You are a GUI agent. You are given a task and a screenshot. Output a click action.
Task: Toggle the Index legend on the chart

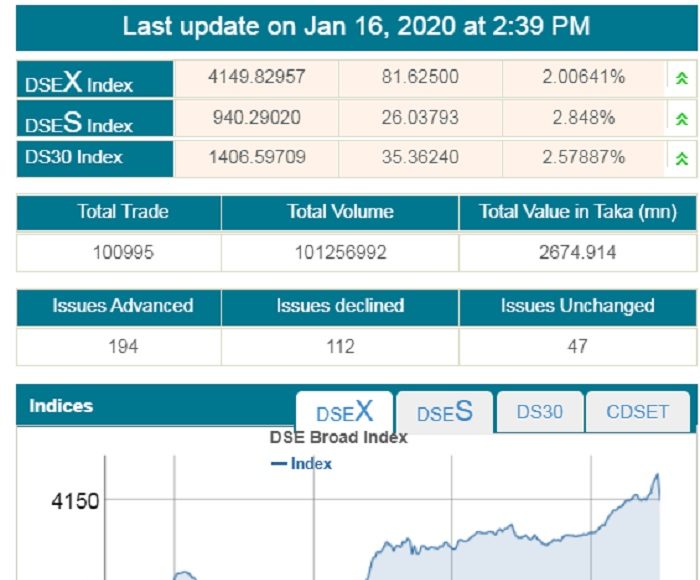302,464
